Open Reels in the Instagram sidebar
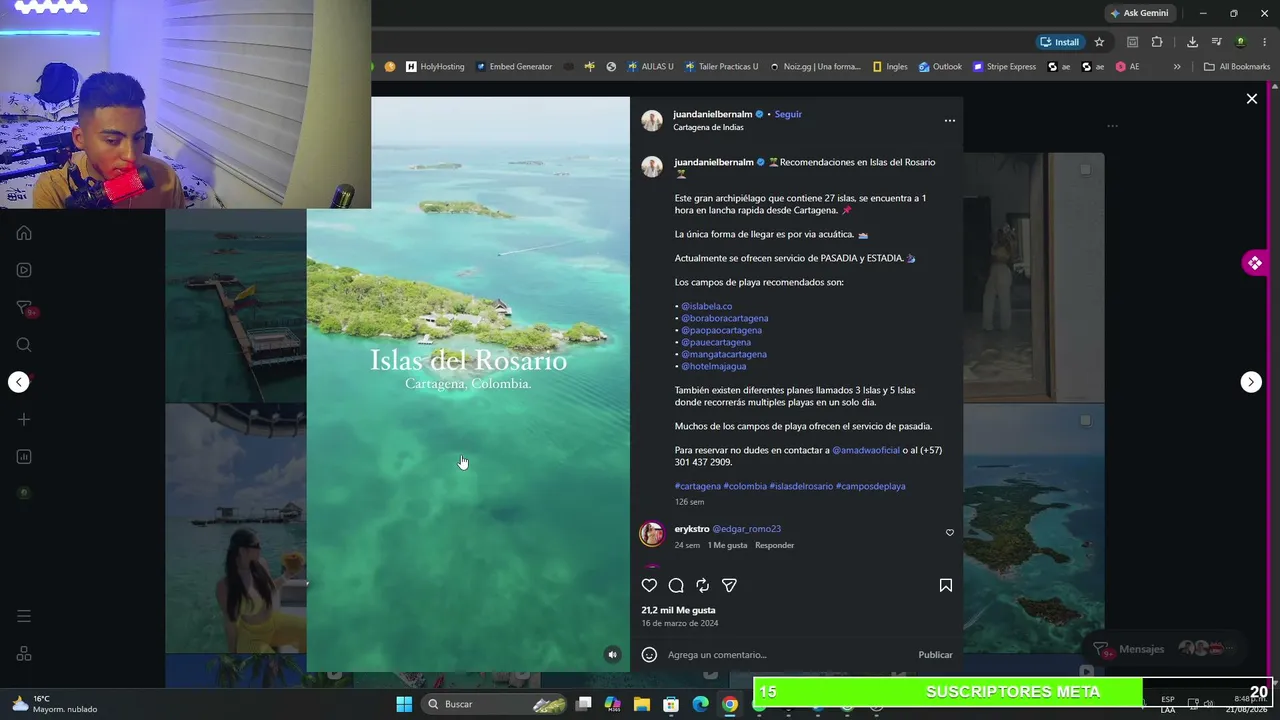The width and height of the screenshot is (1280, 720). tap(24, 270)
